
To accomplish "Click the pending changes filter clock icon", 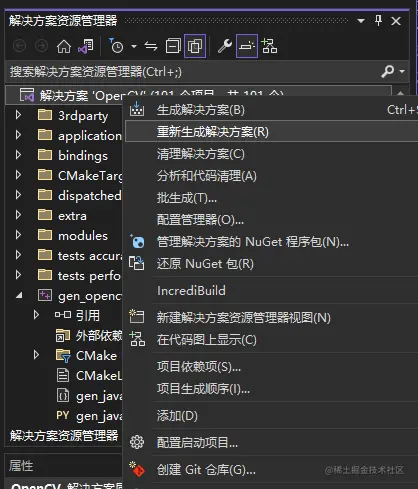I will [116, 46].
